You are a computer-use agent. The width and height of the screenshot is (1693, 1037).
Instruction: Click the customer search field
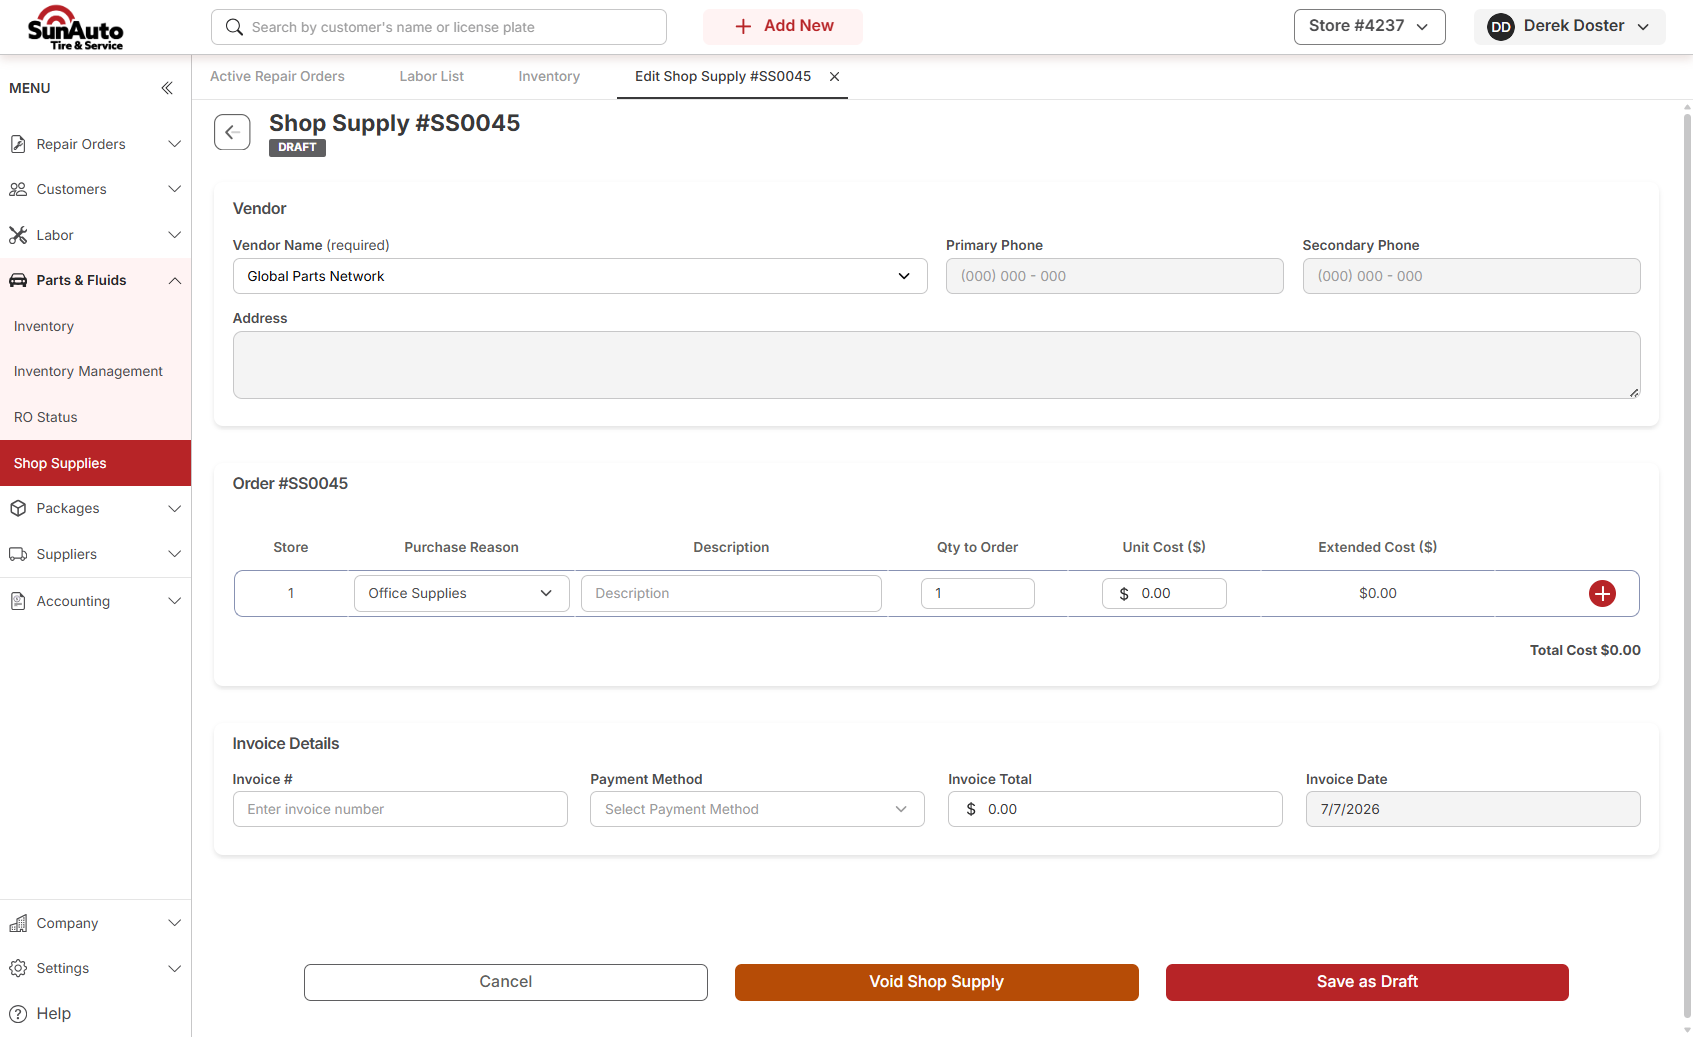[439, 27]
